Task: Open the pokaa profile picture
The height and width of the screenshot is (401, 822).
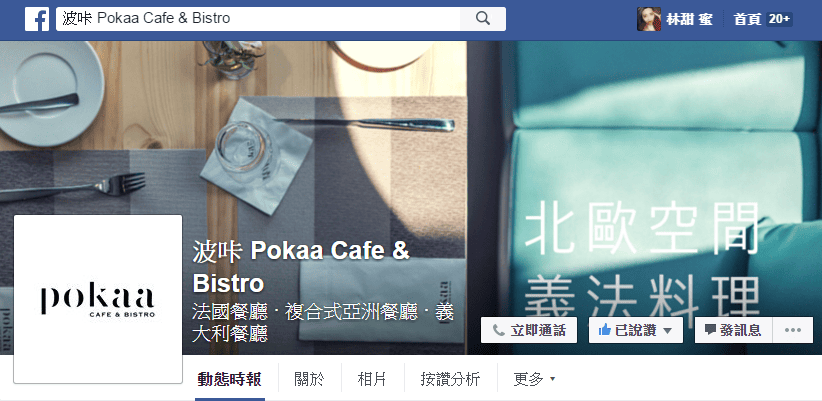Action: [x=98, y=299]
